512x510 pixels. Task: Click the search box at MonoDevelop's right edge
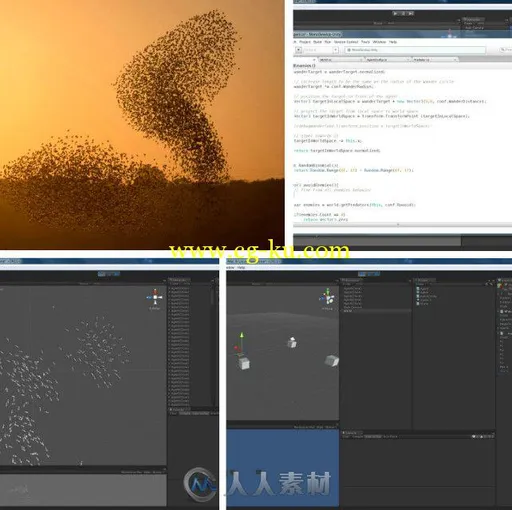[x=506, y=50]
